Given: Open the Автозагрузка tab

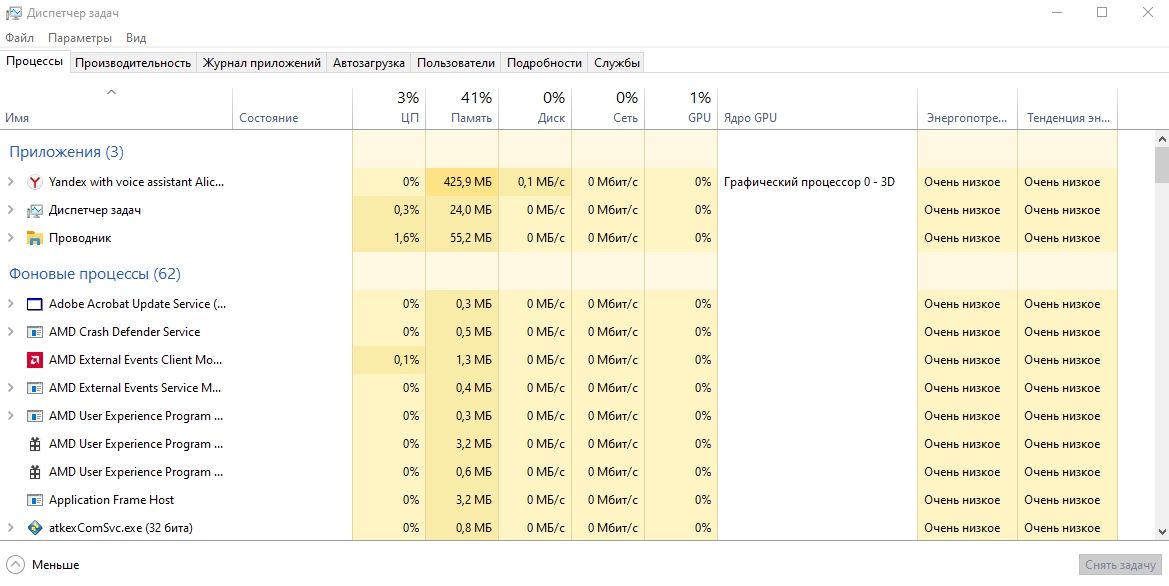Looking at the screenshot, I should (368, 62).
